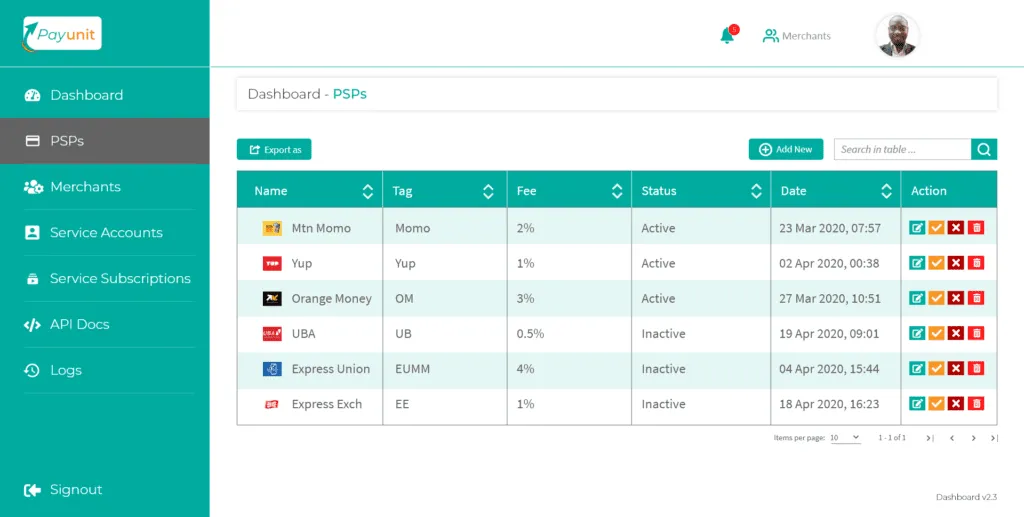Image resolution: width=1024 pixels, height=517 pixels.
Task: Click the orange check icon for Yup
Action: tap(936, 263)
